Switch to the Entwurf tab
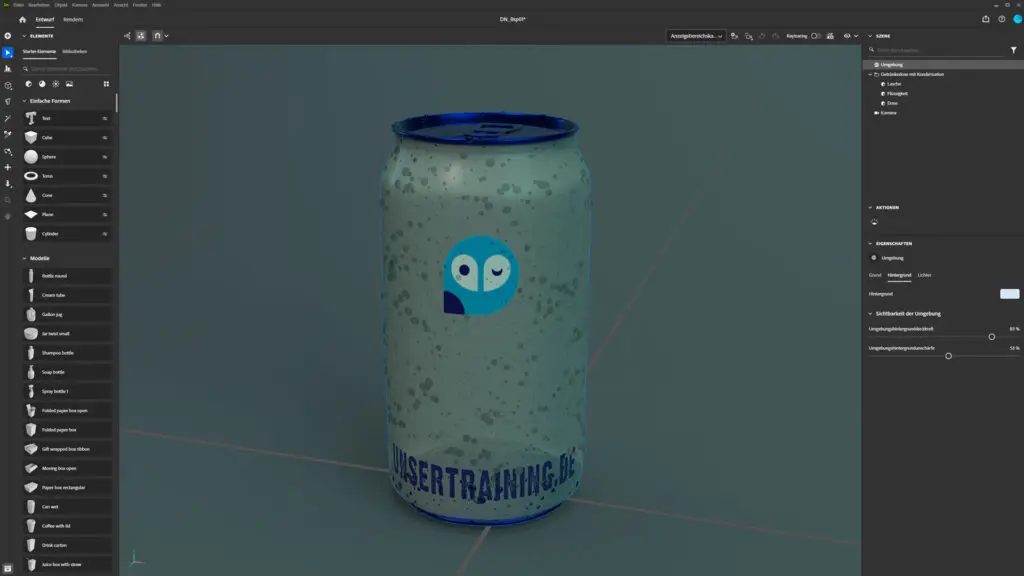 click(x=44, y=20)
